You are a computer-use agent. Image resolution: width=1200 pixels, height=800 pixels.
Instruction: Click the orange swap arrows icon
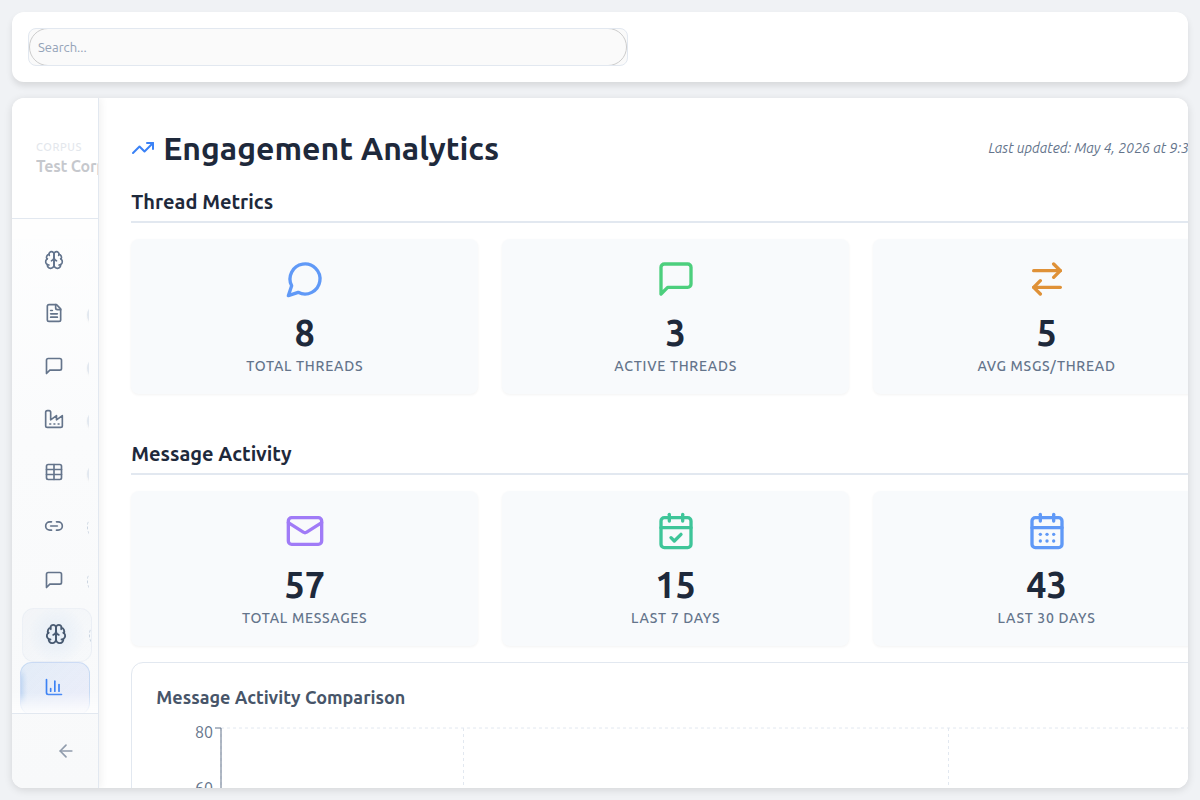coord(1047,279)
